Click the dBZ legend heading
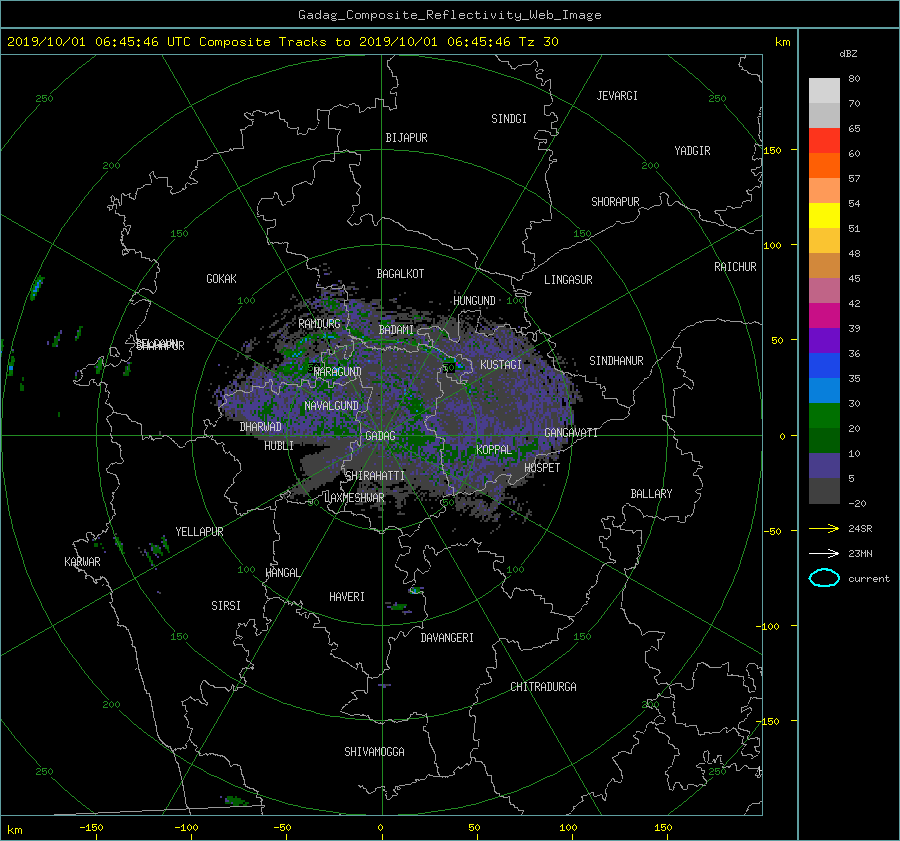Viewport: 900px width, 841px height. pyautogui.click(x=848, y=54)
